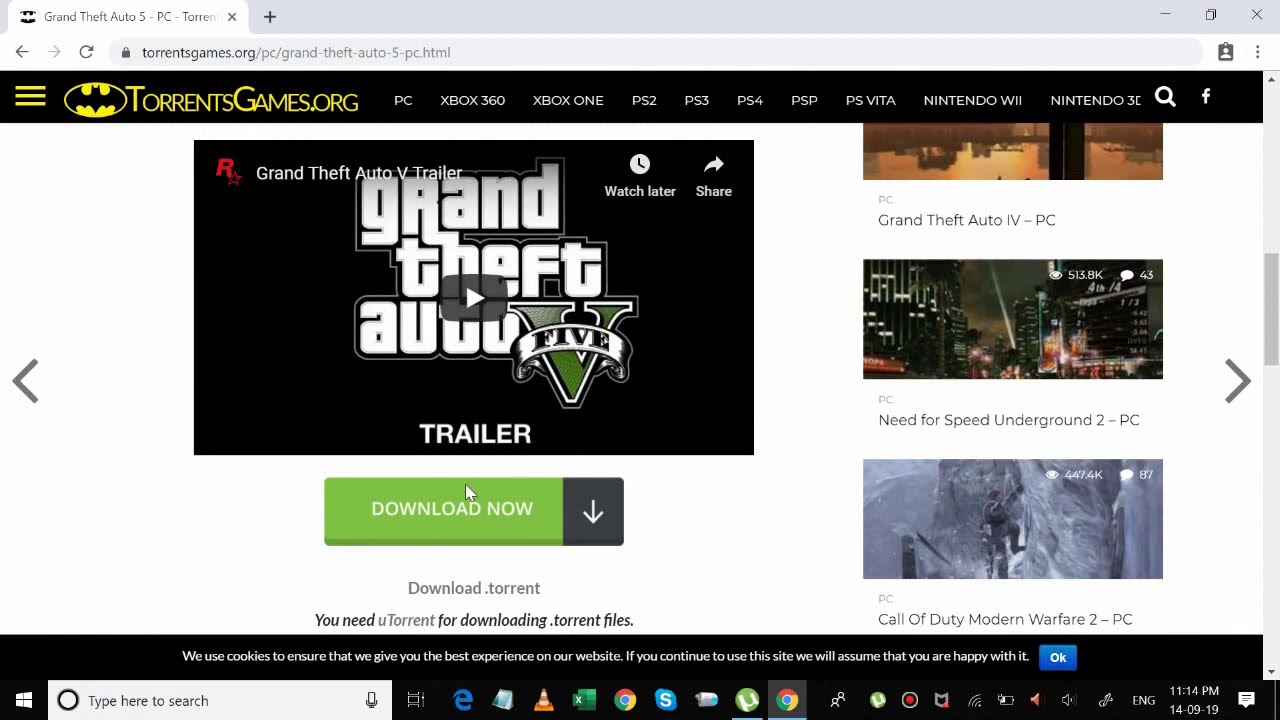Click the 87 comments bubble icon

pos(1127,475)
